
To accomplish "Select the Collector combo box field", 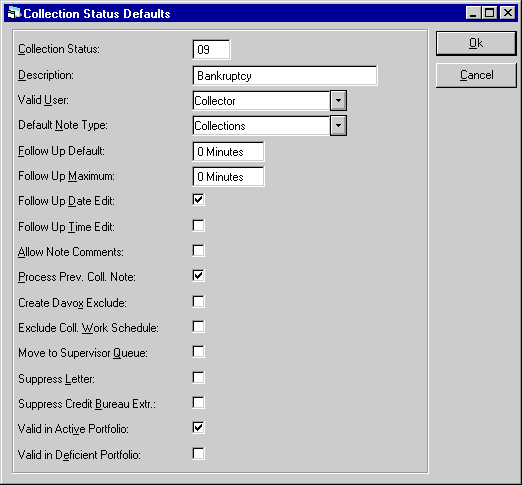I will tap(261, 100).
